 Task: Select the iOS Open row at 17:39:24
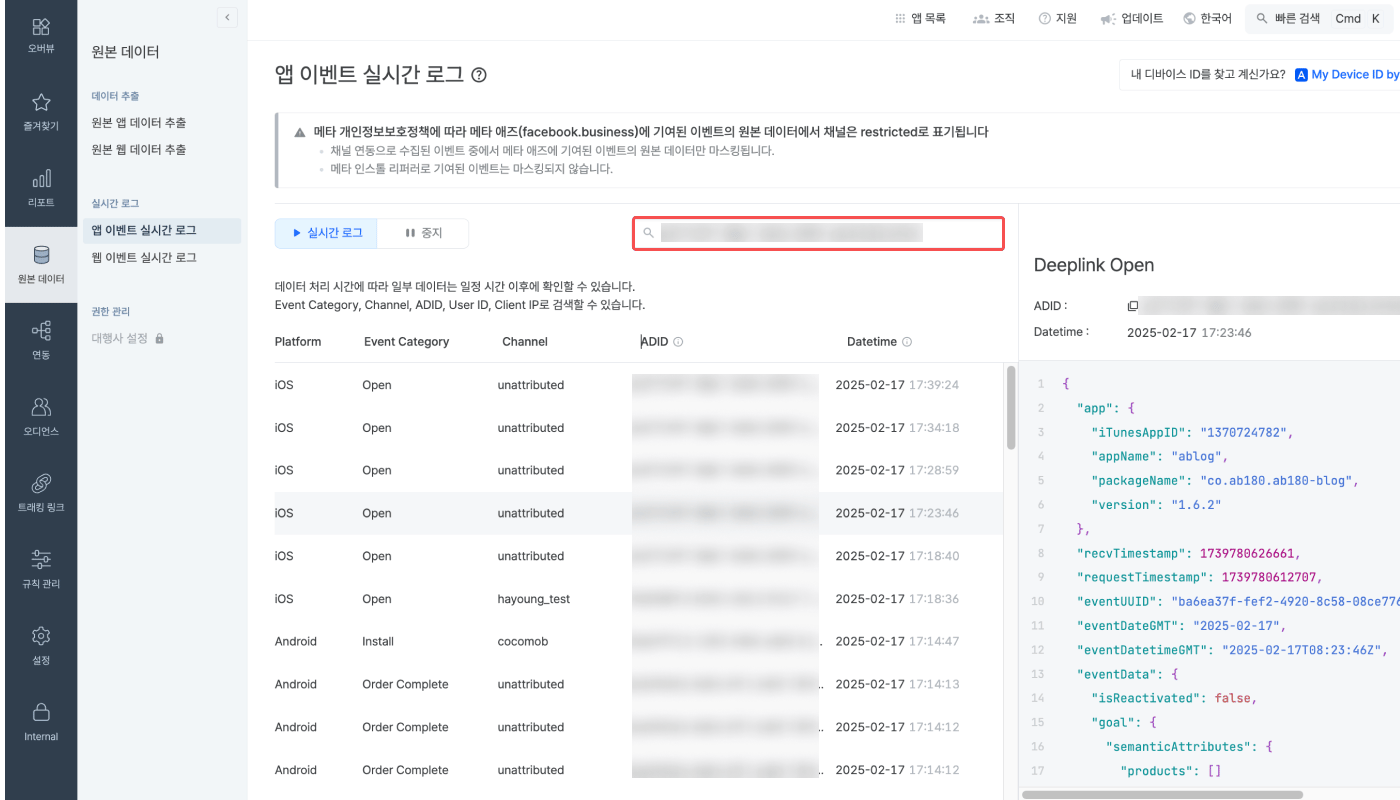click(638, 385)
